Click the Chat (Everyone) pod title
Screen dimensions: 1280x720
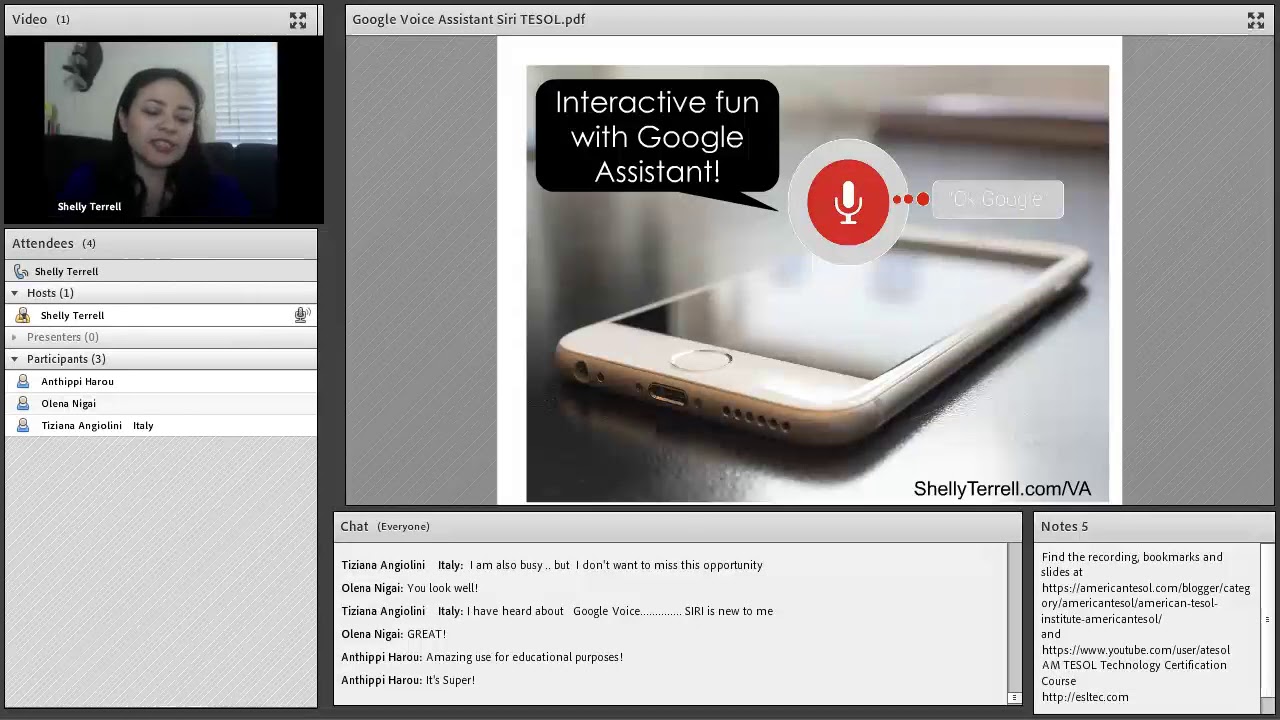tap(385, 526)
